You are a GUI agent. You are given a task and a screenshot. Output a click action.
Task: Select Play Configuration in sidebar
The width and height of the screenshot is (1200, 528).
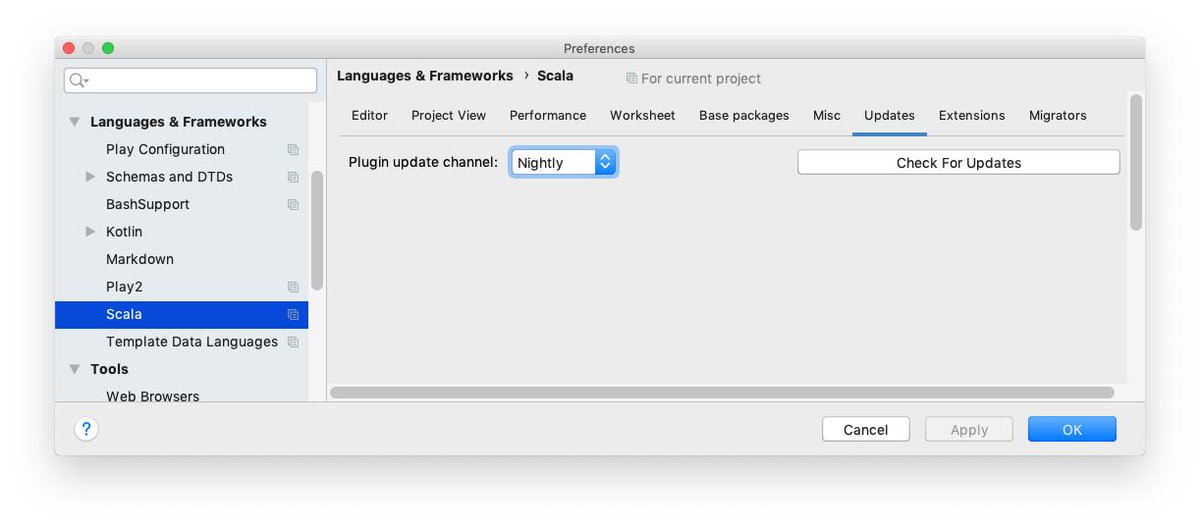pos(165,149)
